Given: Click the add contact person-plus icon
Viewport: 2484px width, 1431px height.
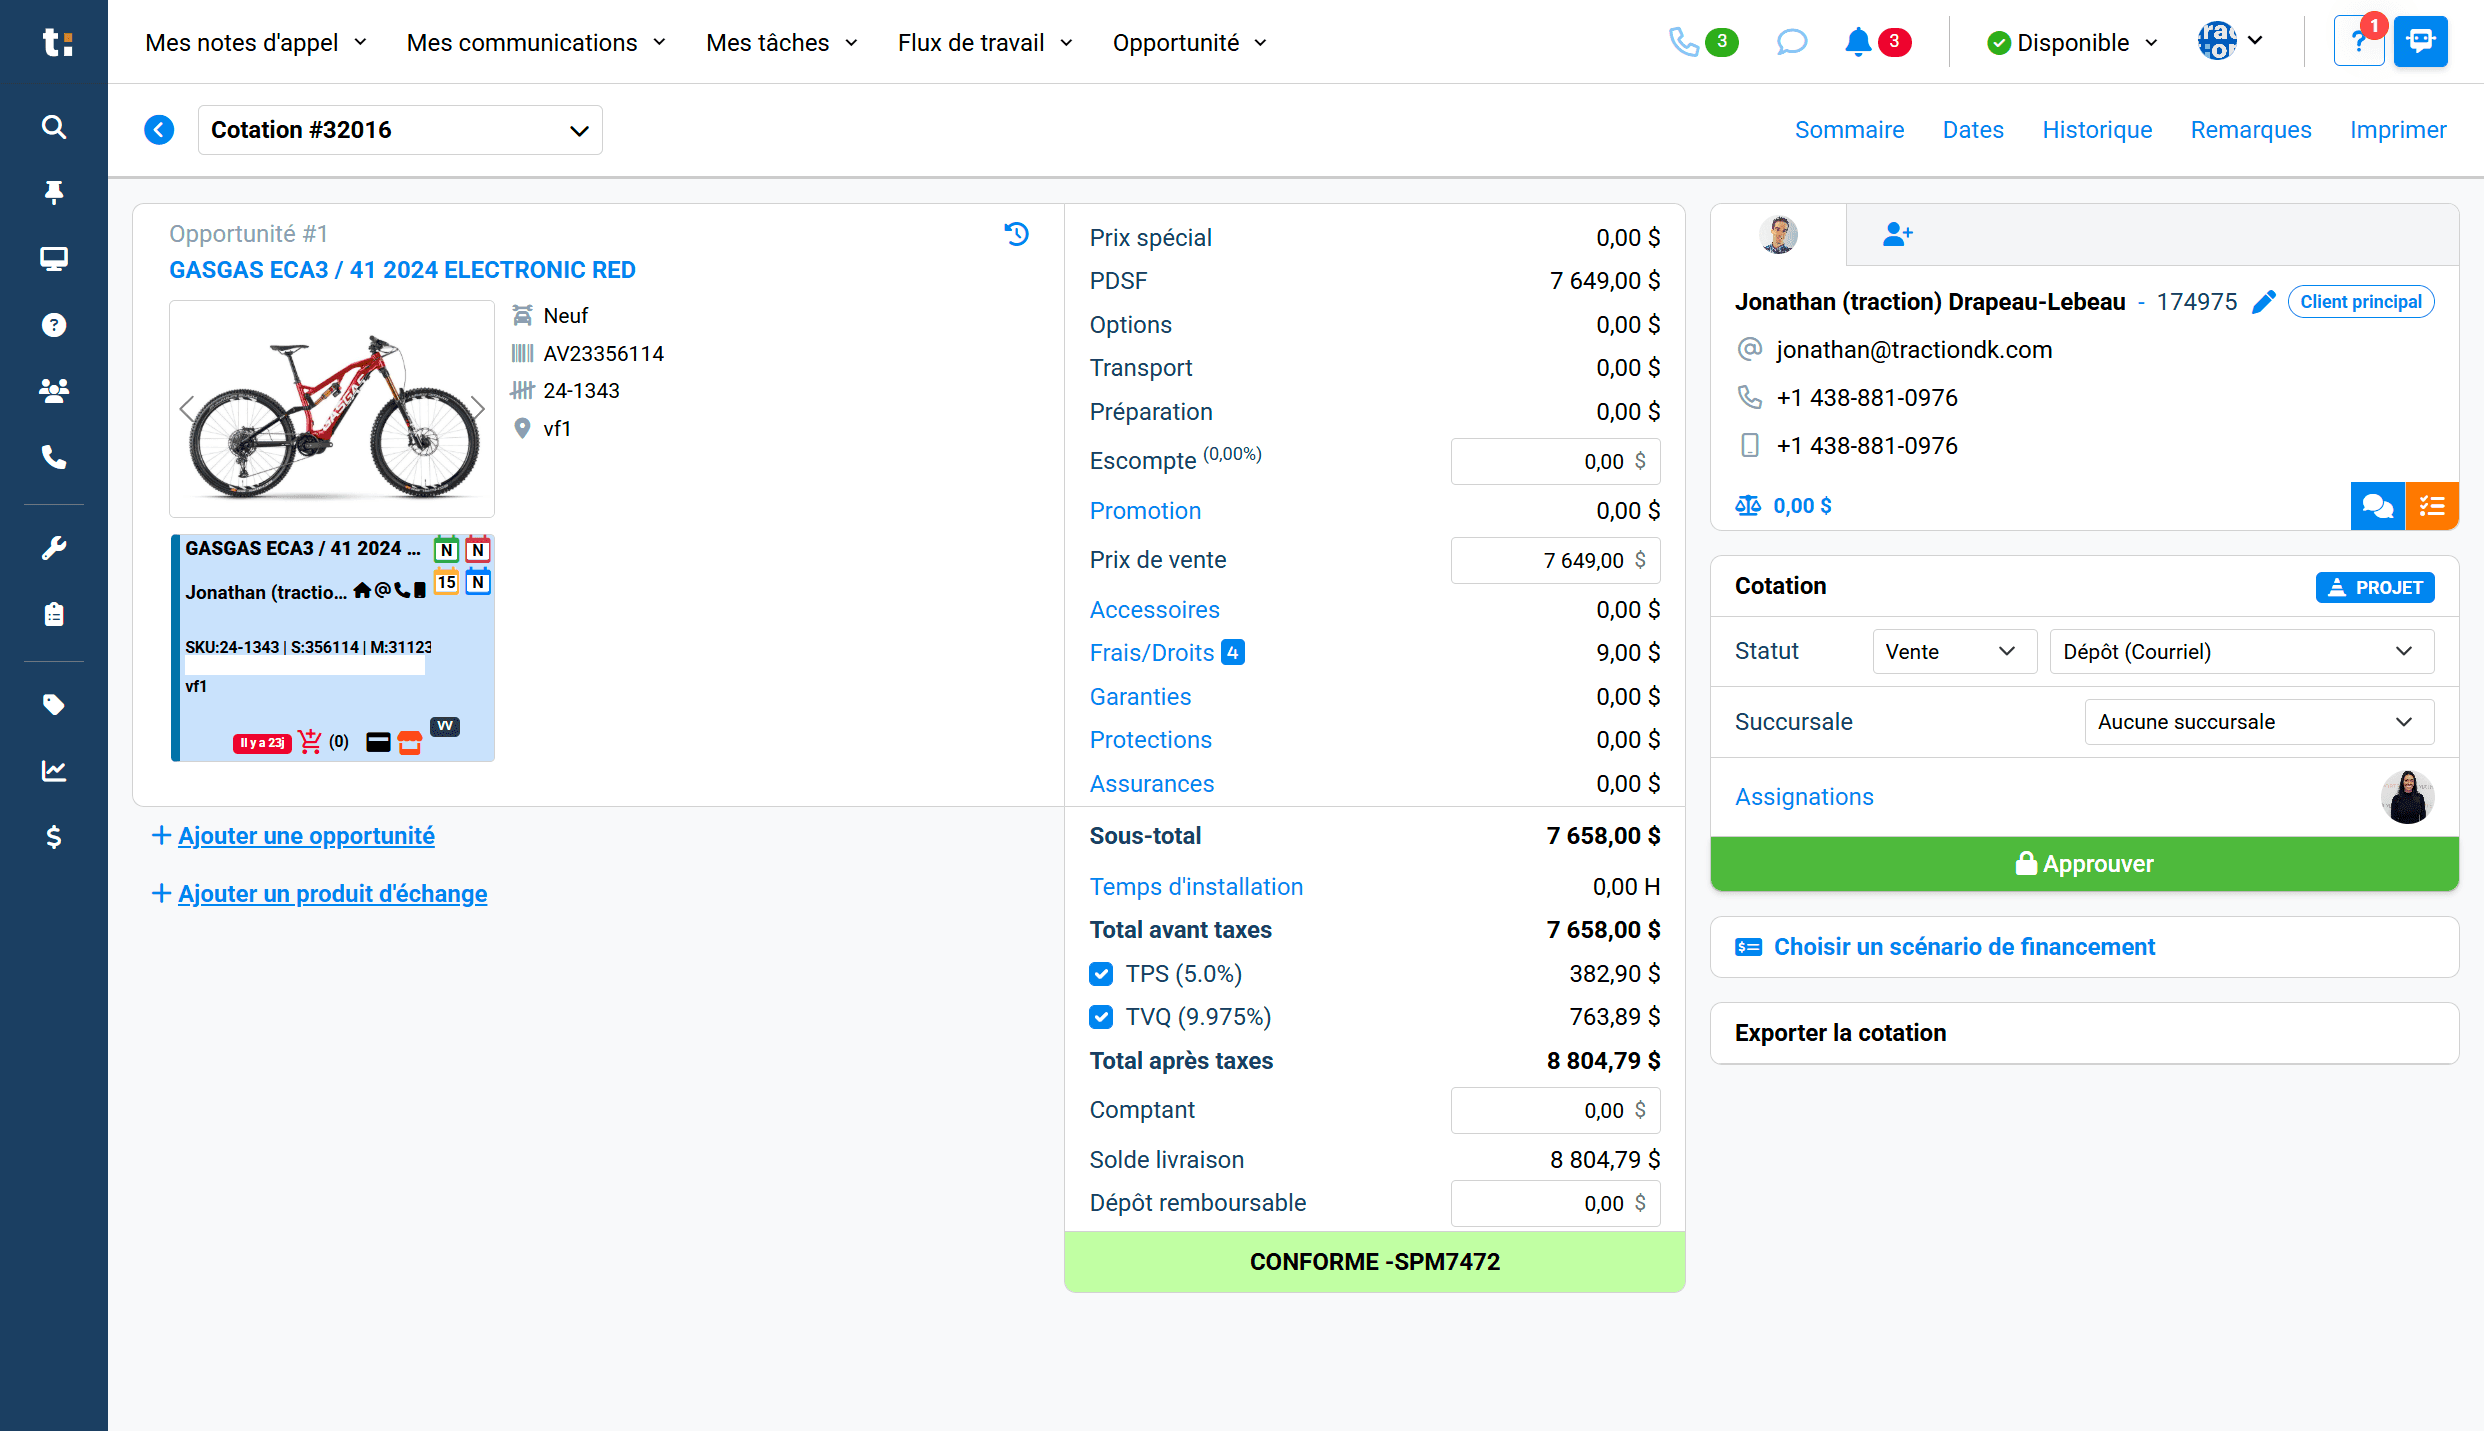Looking at the screenshot, I should click(x=1897, y=235).
